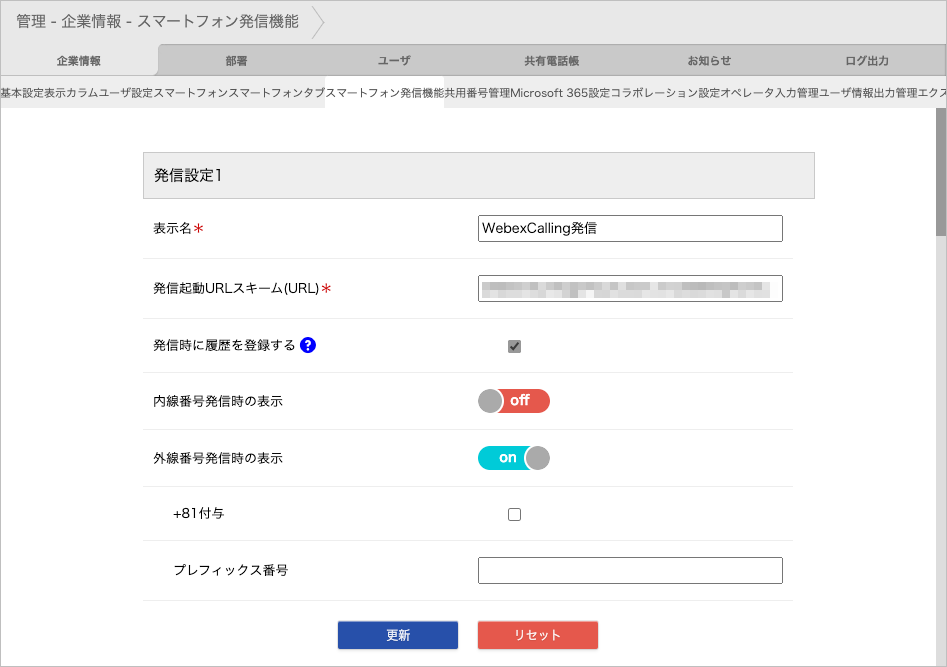Enable the +81付与 checkbox

point(514,514)
